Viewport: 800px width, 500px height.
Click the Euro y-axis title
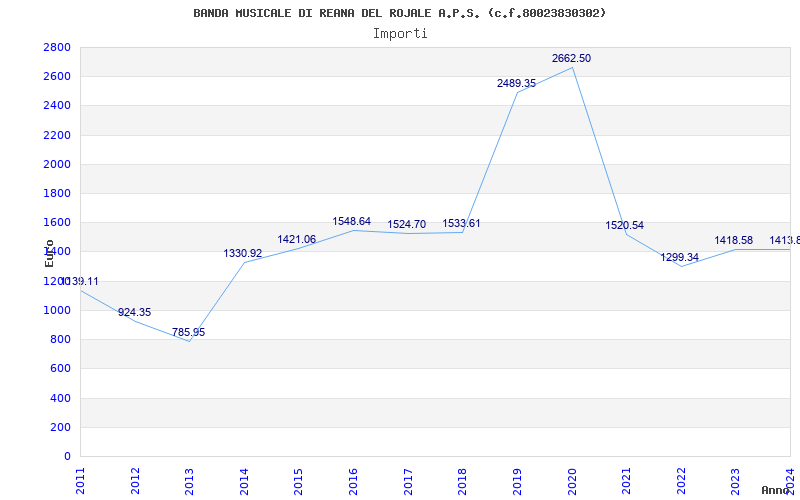tap(49, 253)
